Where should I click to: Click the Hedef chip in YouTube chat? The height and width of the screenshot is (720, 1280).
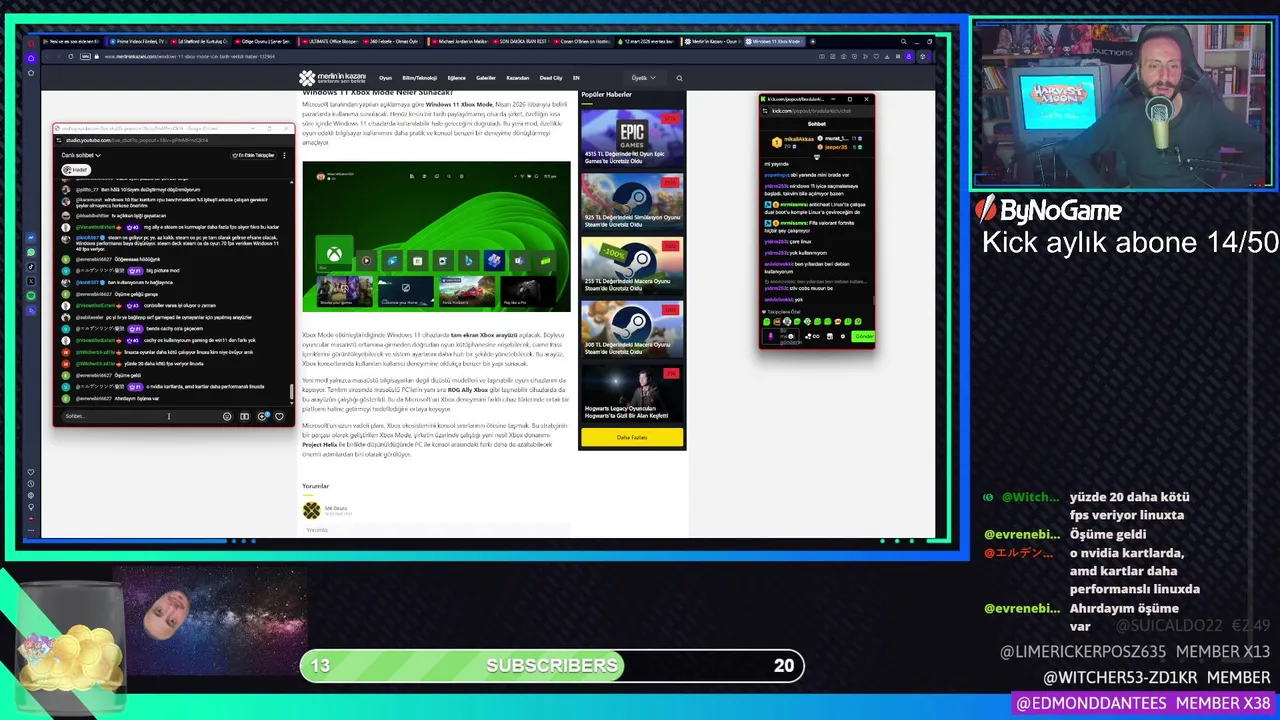coord(77,169)
